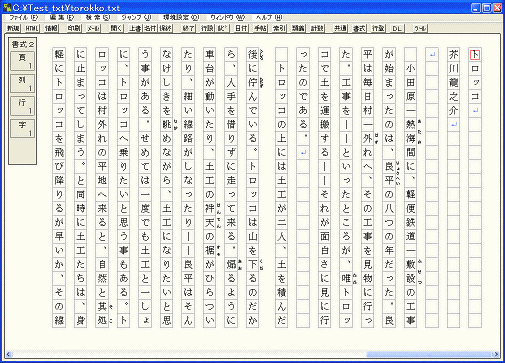This screenshot has width=505, height=363.
Task: Click the column starting with ロッコは村外れ
Action: coord(102,188)
